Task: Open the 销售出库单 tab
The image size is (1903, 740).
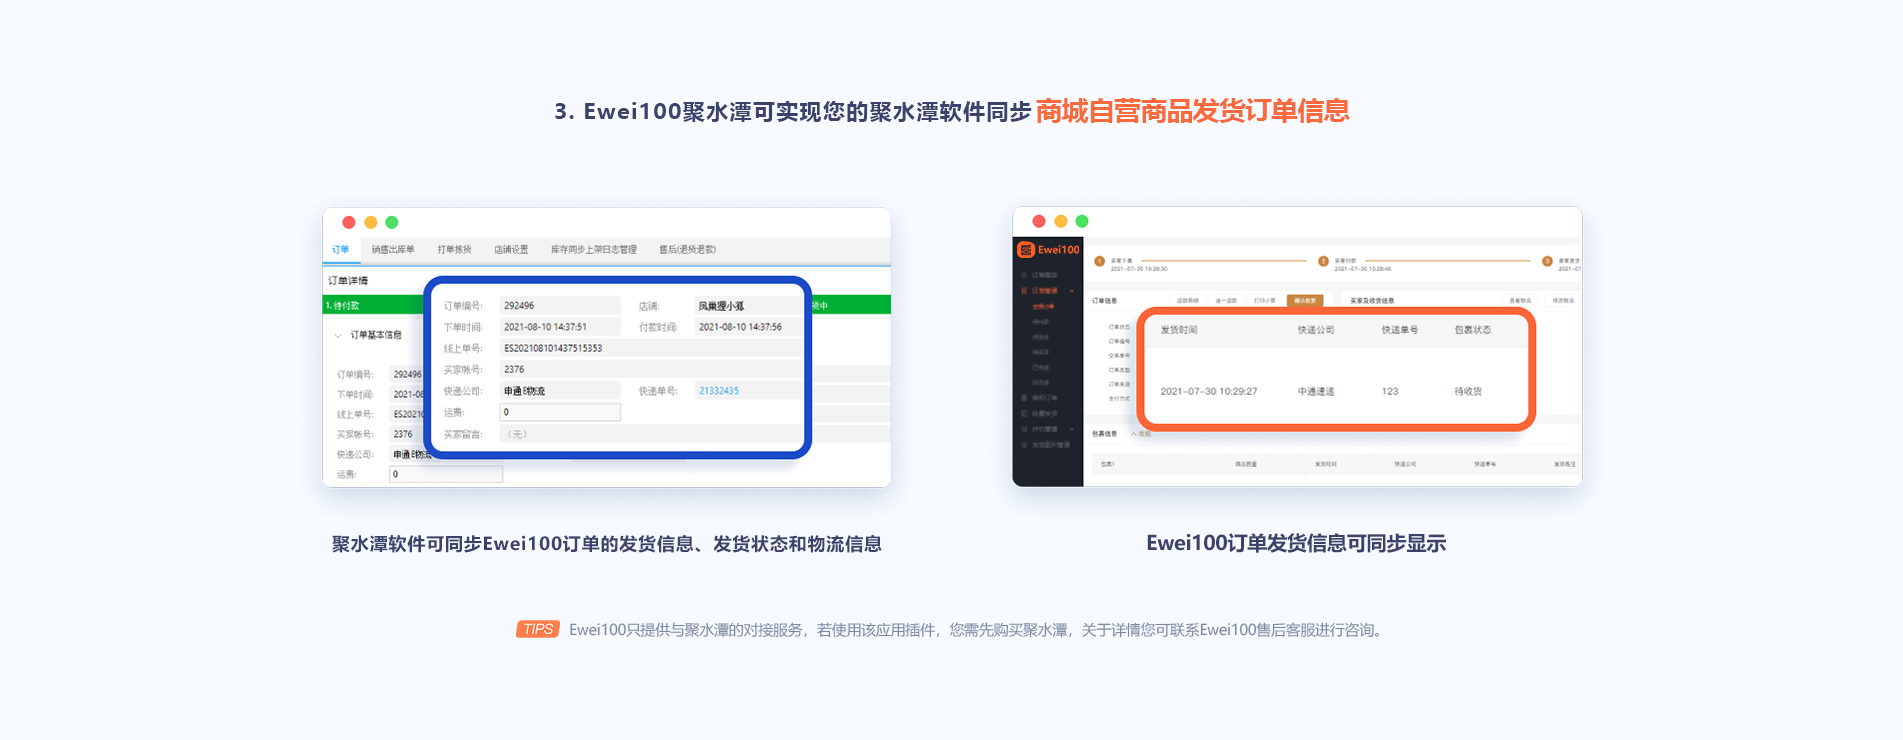Action: (x=393, y=250)
